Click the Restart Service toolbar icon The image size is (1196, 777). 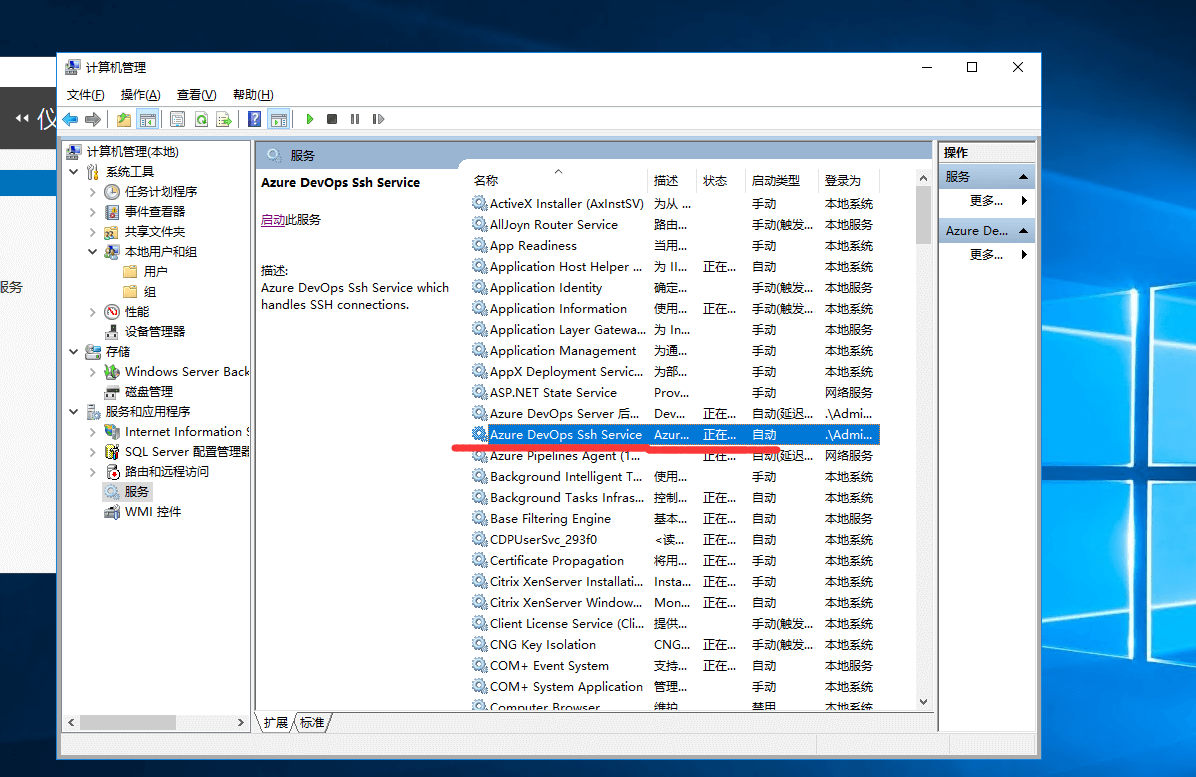point(378,119)
